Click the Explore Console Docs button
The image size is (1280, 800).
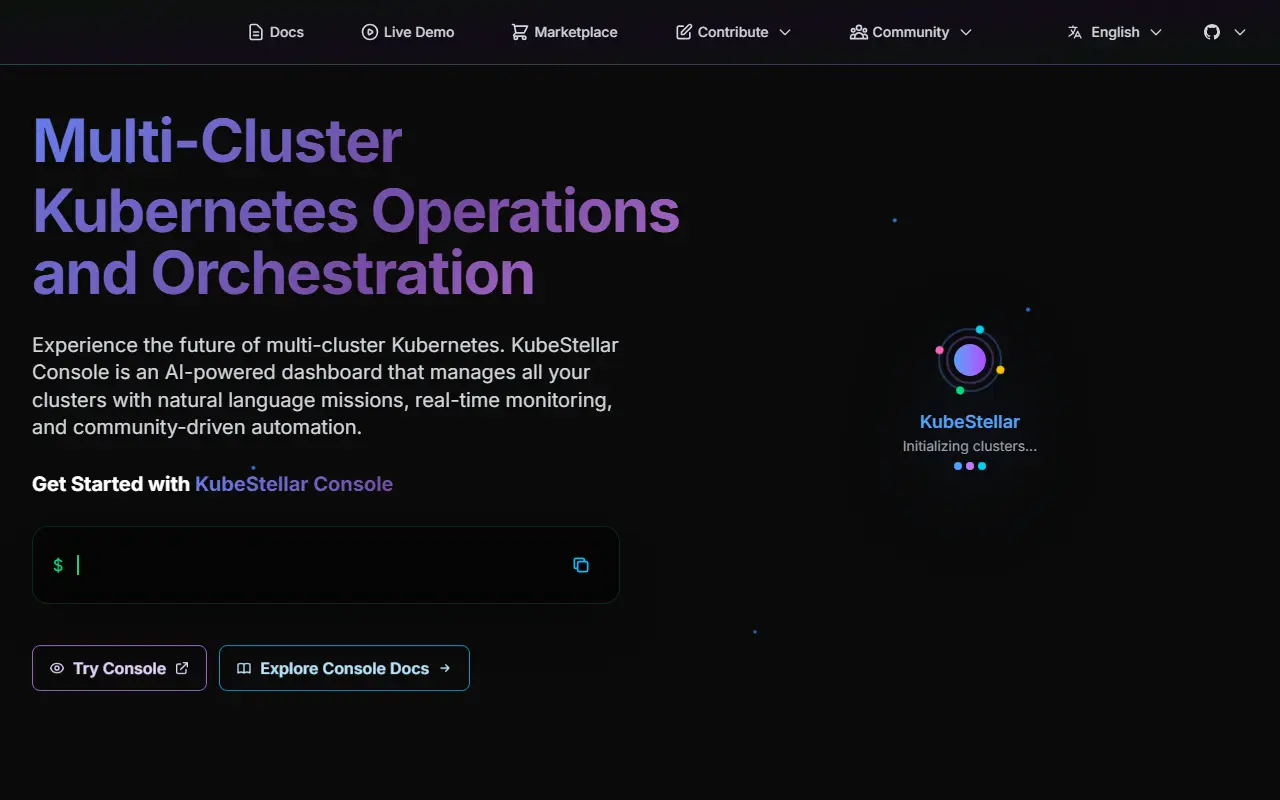(x=344, y=668)
